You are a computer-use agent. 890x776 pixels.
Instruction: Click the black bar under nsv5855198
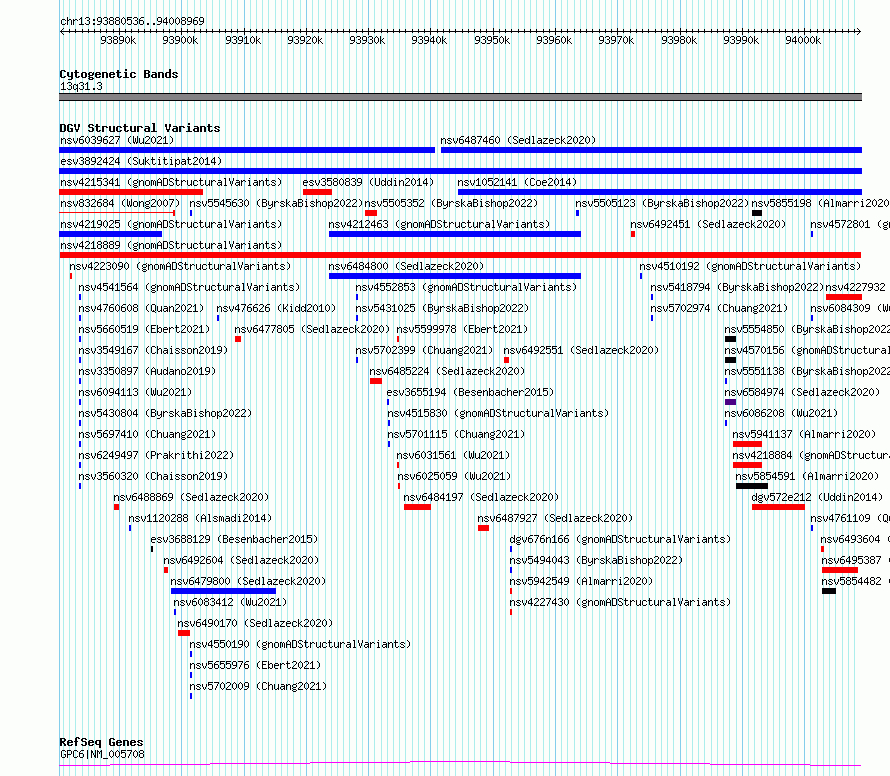pyautogui.click(x=757, y=213)
